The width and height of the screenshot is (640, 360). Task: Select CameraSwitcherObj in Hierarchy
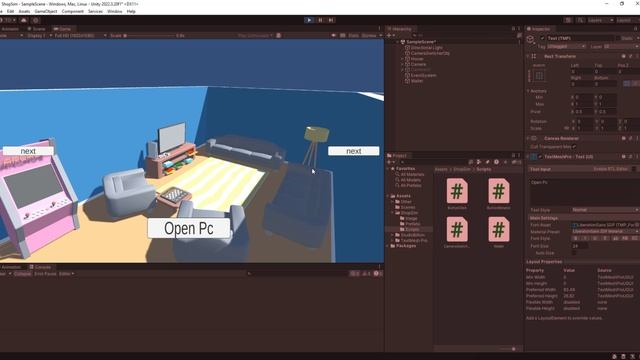pos(430,53)
